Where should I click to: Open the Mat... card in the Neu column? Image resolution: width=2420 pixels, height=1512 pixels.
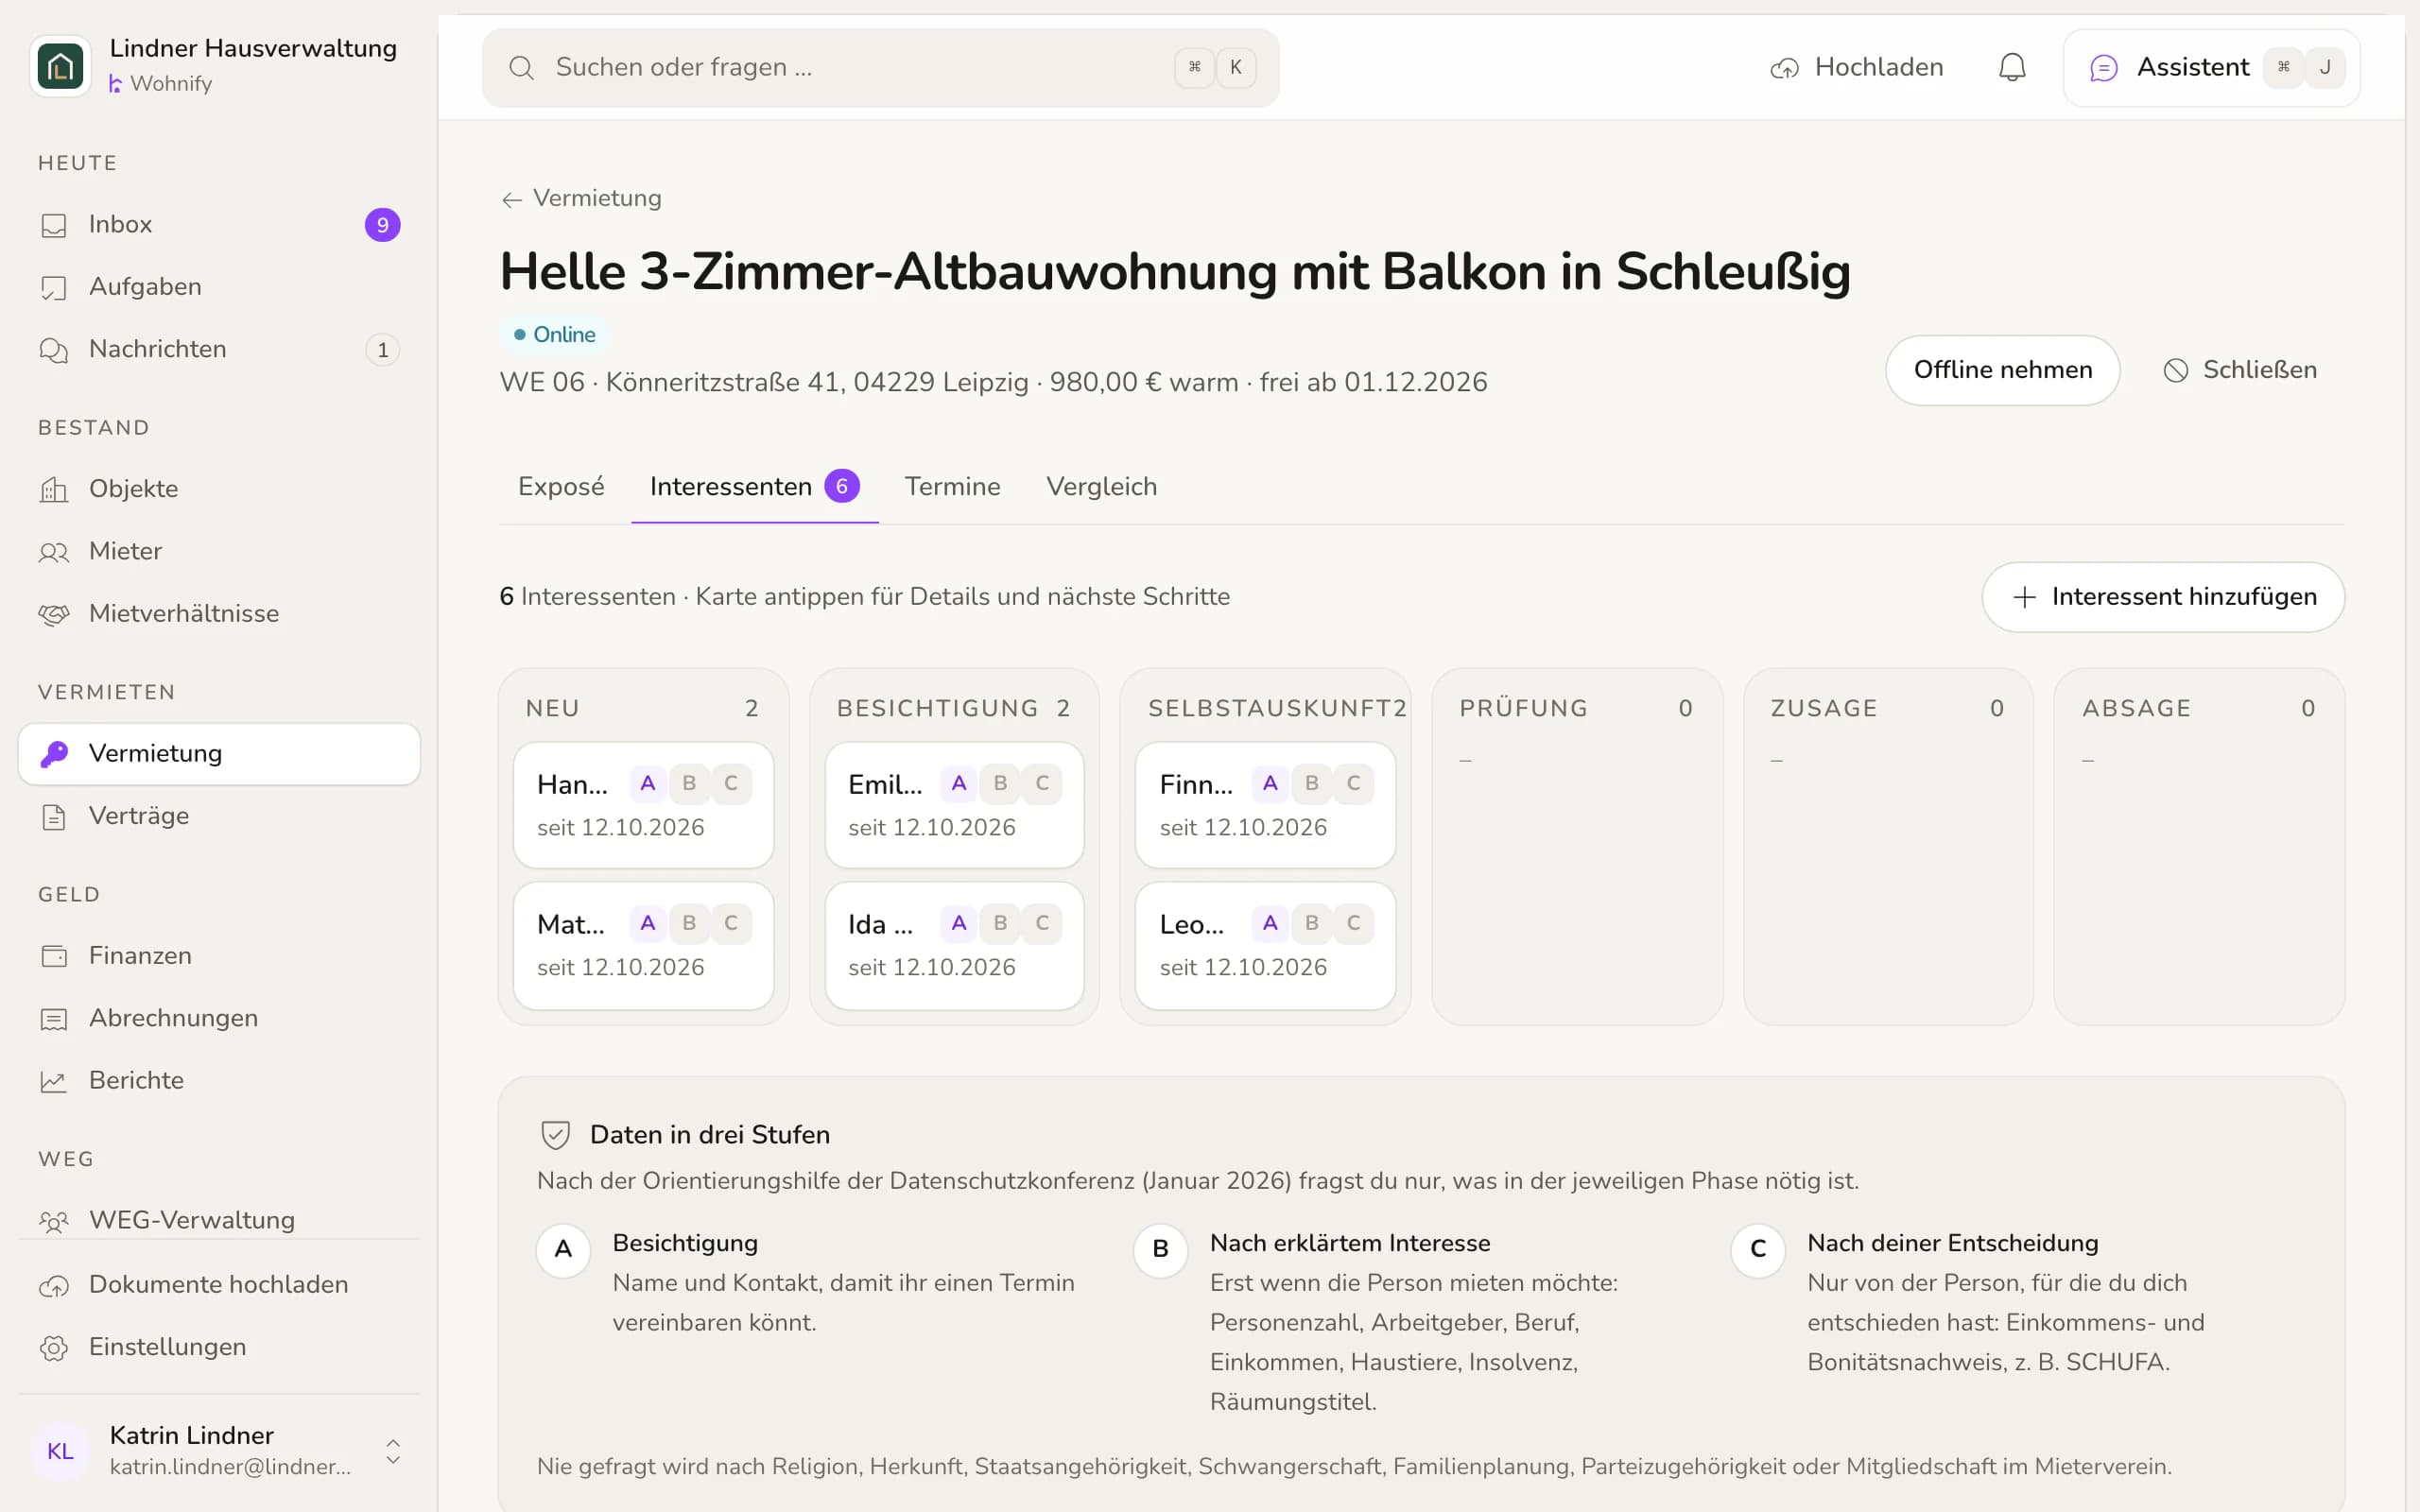tap(643, 945)
